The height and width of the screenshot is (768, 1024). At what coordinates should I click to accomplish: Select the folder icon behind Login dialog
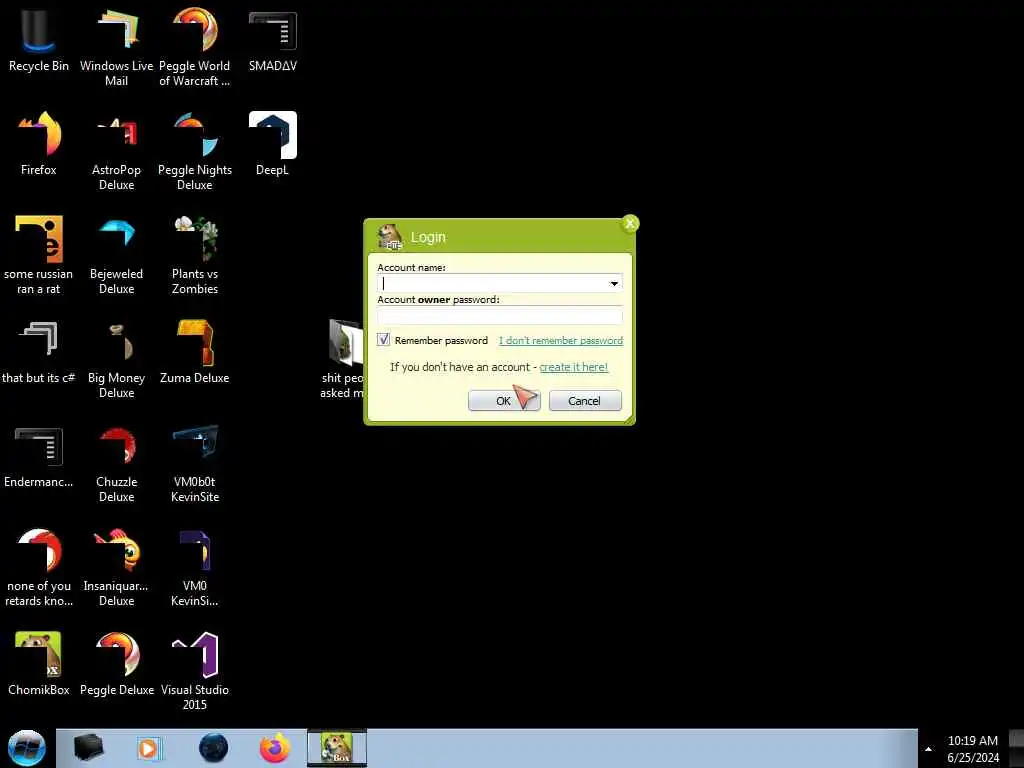(345, 343)
